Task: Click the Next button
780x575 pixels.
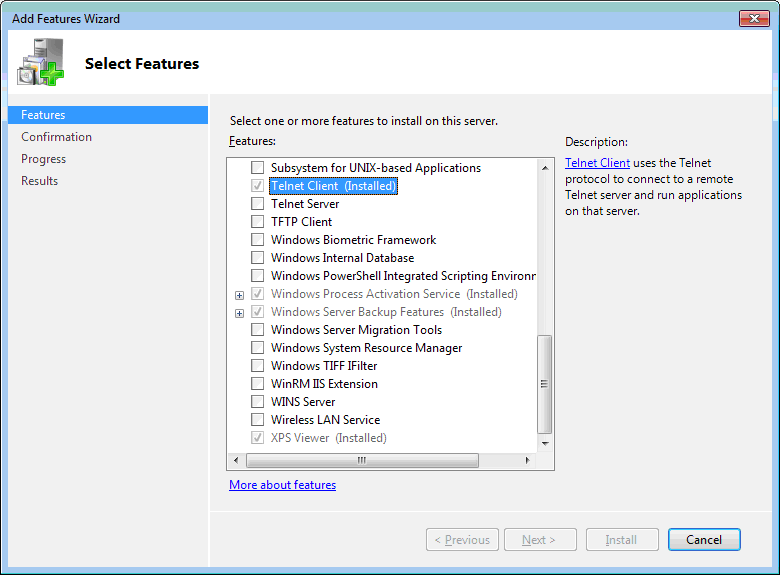Action: pos(540,540)
